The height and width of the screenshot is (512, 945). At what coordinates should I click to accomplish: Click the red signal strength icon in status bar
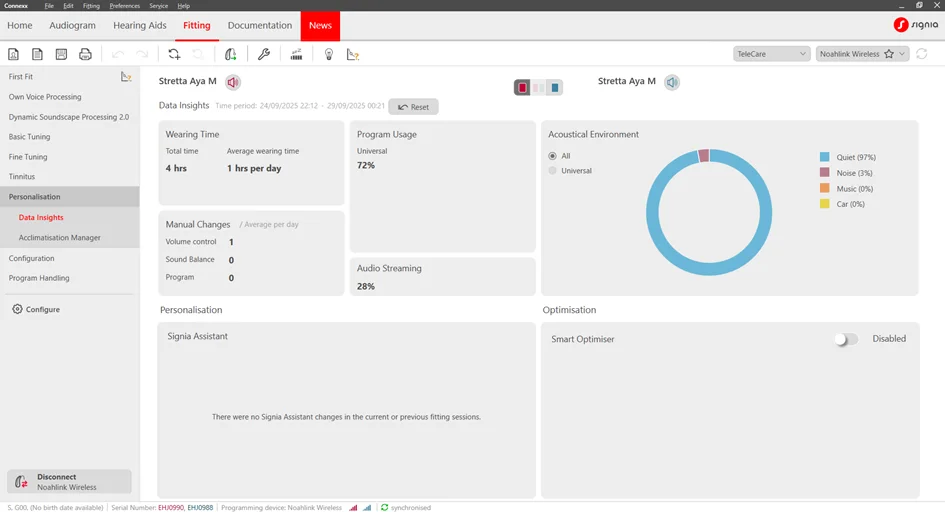(x=353, y=508)
